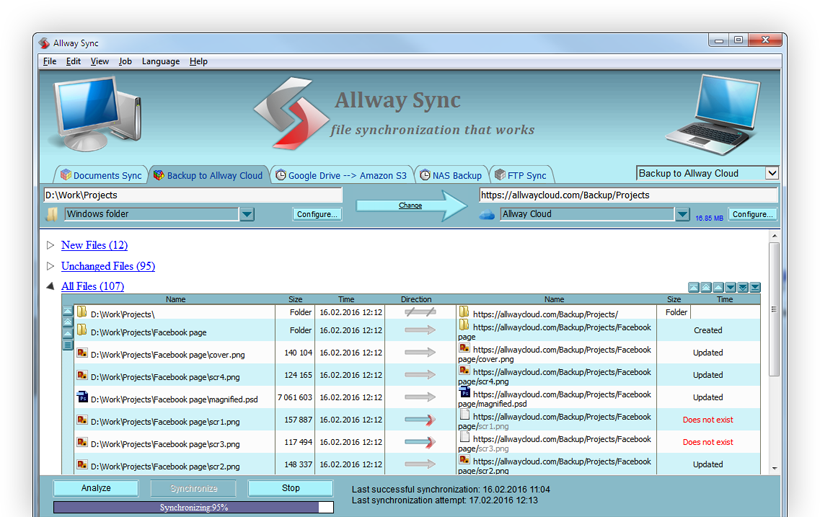Click the 7 061 603 size cell
This screenshot has width=820, height=517.
coord(295,397)
